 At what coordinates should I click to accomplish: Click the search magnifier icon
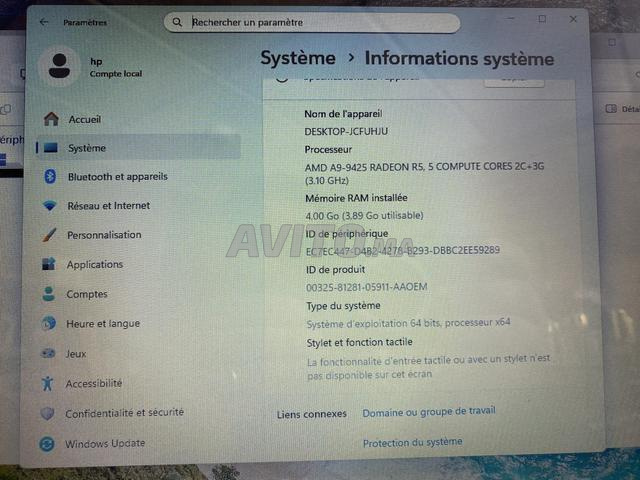tap(177, 22)
